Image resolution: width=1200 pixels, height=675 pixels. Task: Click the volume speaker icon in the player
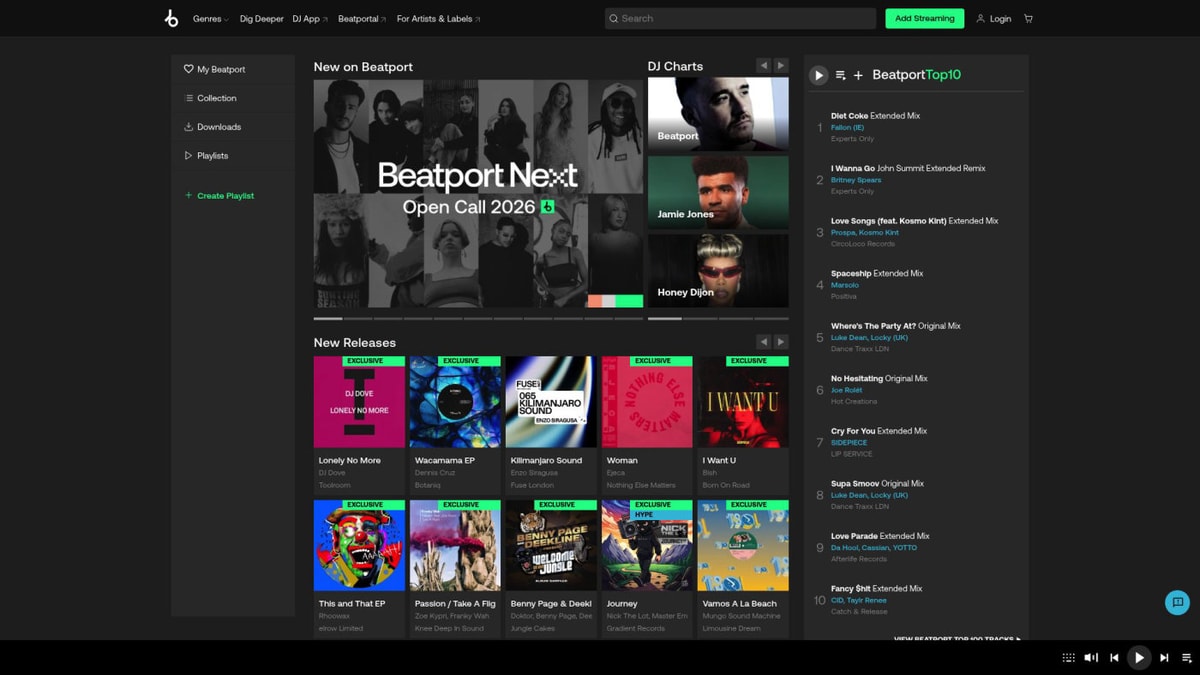(1091, 658)
